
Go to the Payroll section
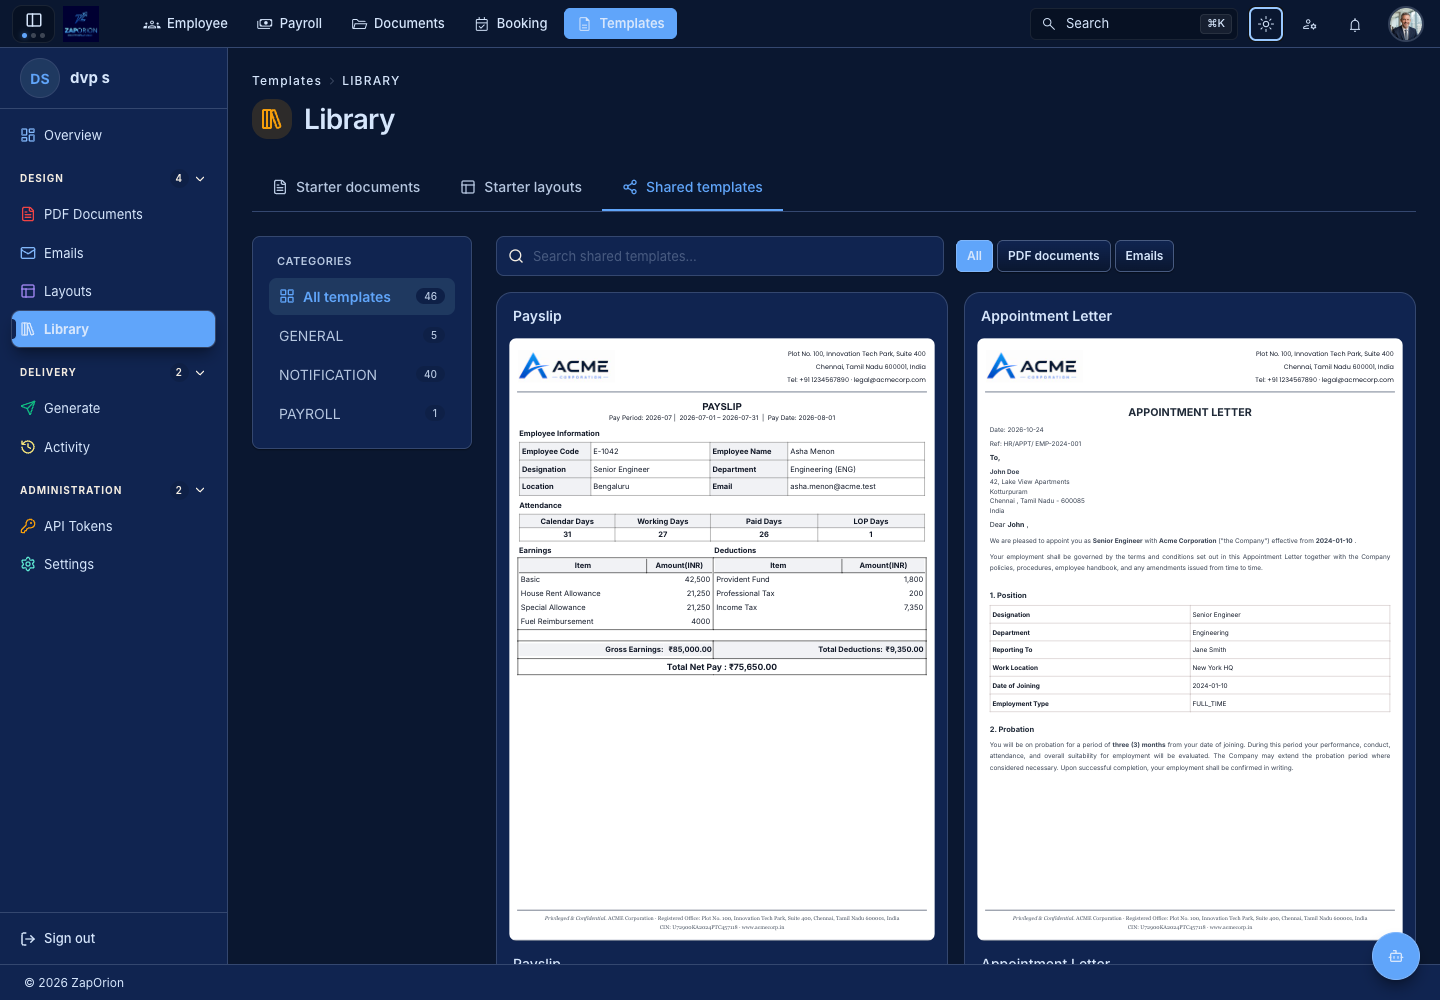(289, 23)
